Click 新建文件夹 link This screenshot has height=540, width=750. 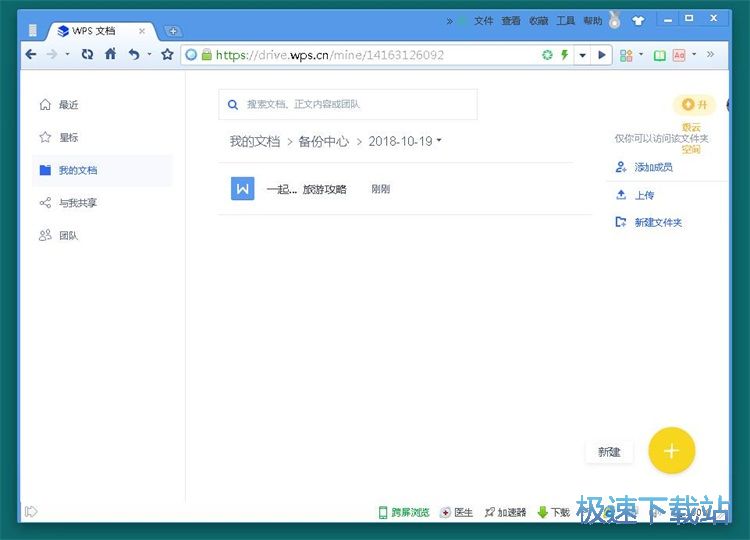(x=649, y=222)
